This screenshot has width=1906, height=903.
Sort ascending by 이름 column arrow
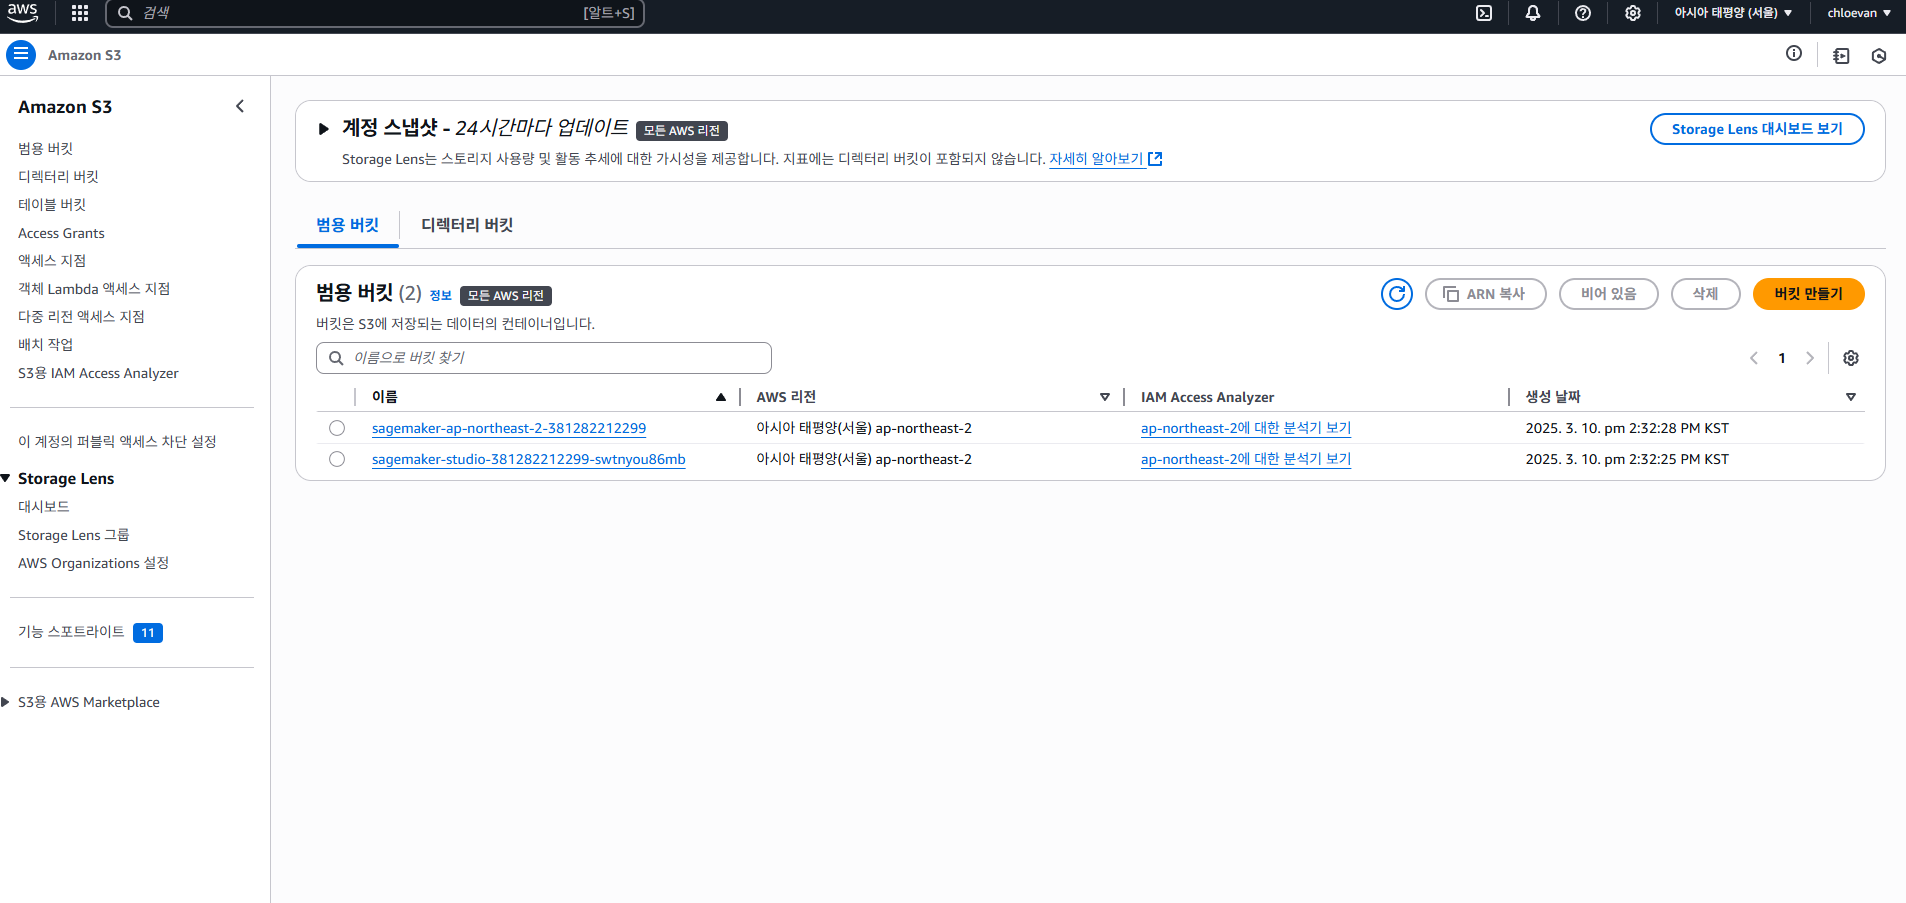(x=721, y=397)
